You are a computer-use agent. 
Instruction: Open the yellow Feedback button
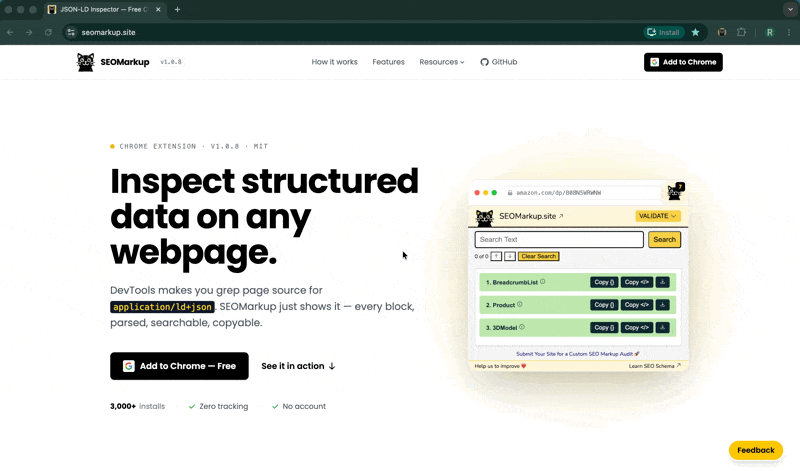[x=756, y=450]
